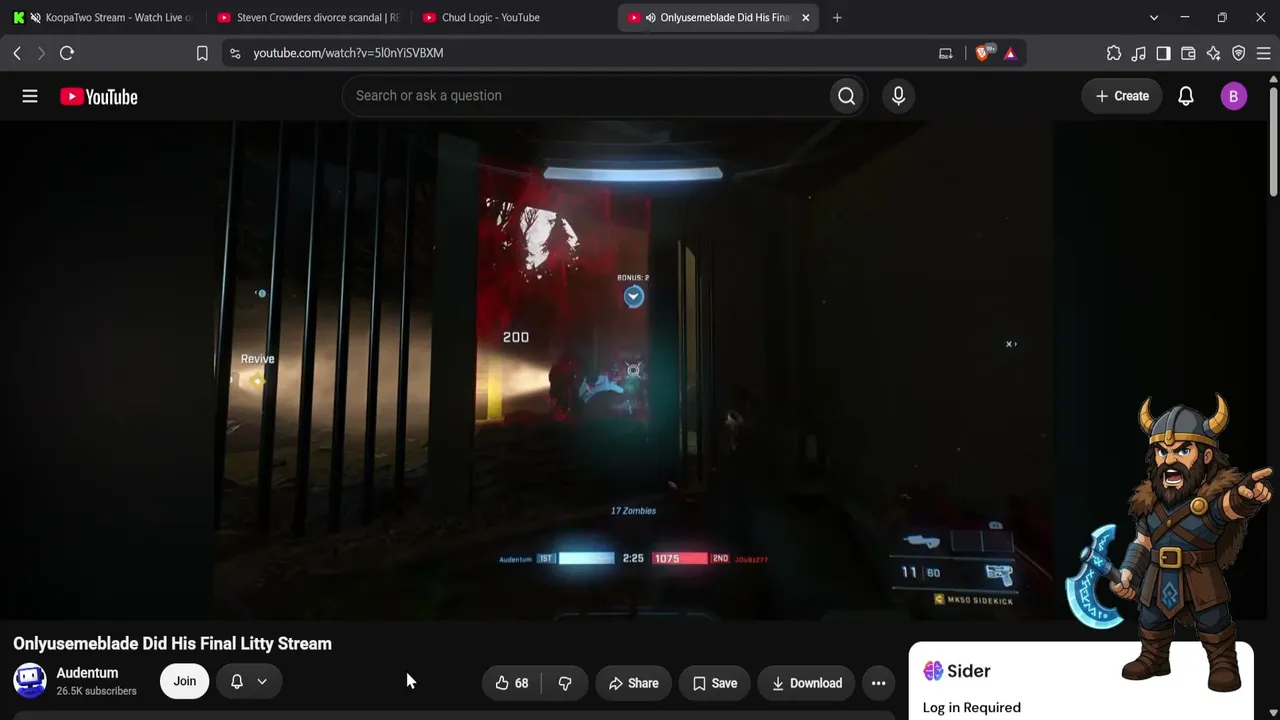Open a new browser tab
Screen dimensions: 1280x720
(x=837, y=17)
